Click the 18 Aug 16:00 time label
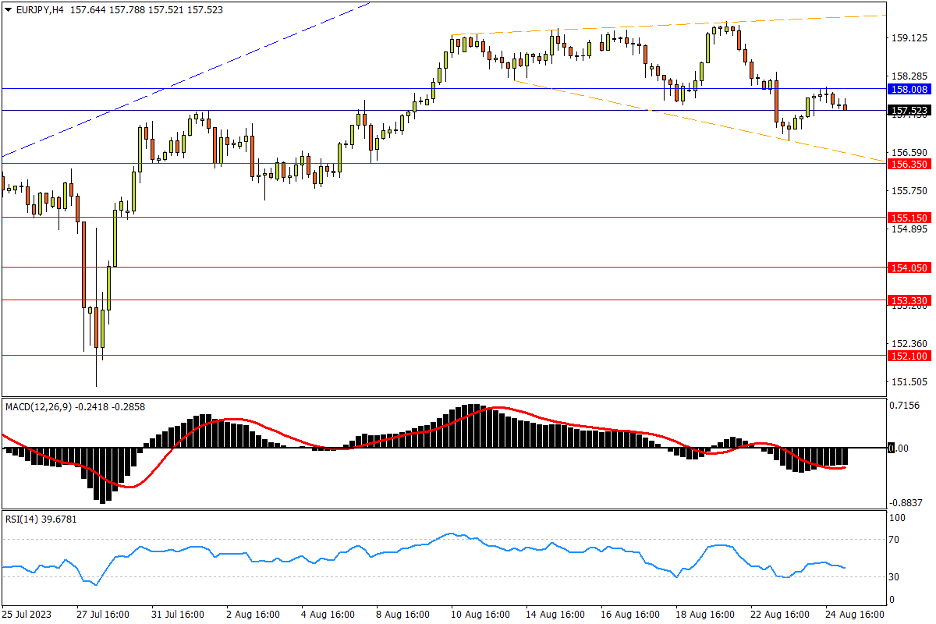The width and height of the screenshot is (936, 624). (706, 612)
